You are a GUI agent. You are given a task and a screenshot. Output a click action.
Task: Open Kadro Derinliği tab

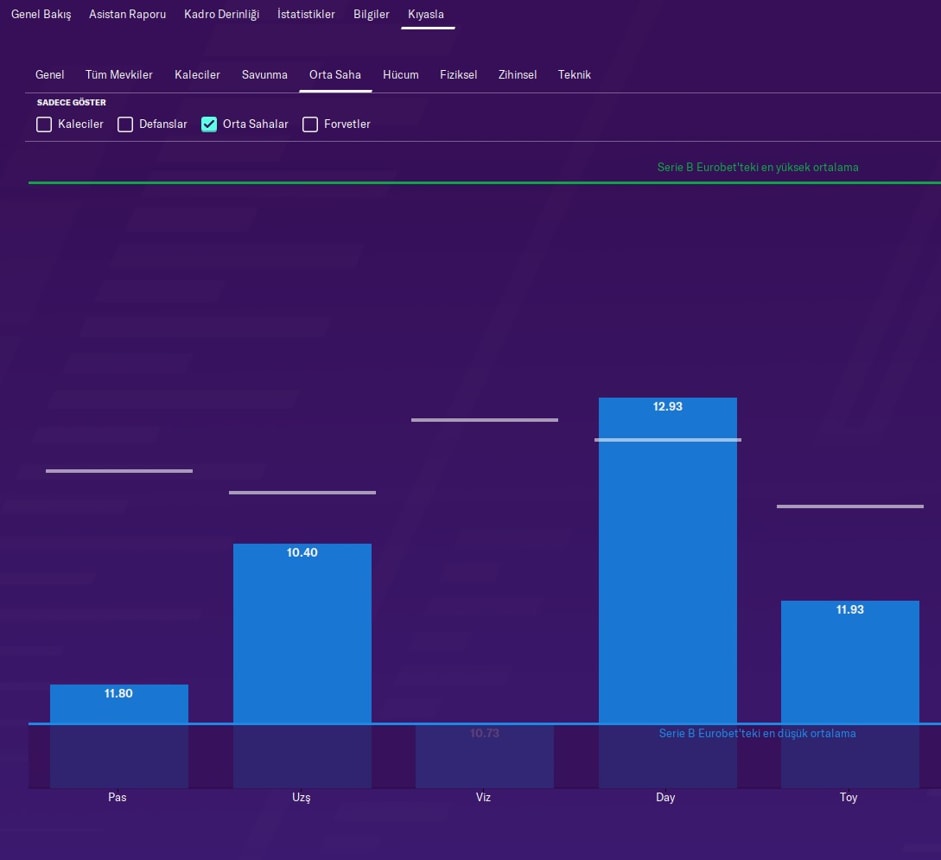pos(221,15)
